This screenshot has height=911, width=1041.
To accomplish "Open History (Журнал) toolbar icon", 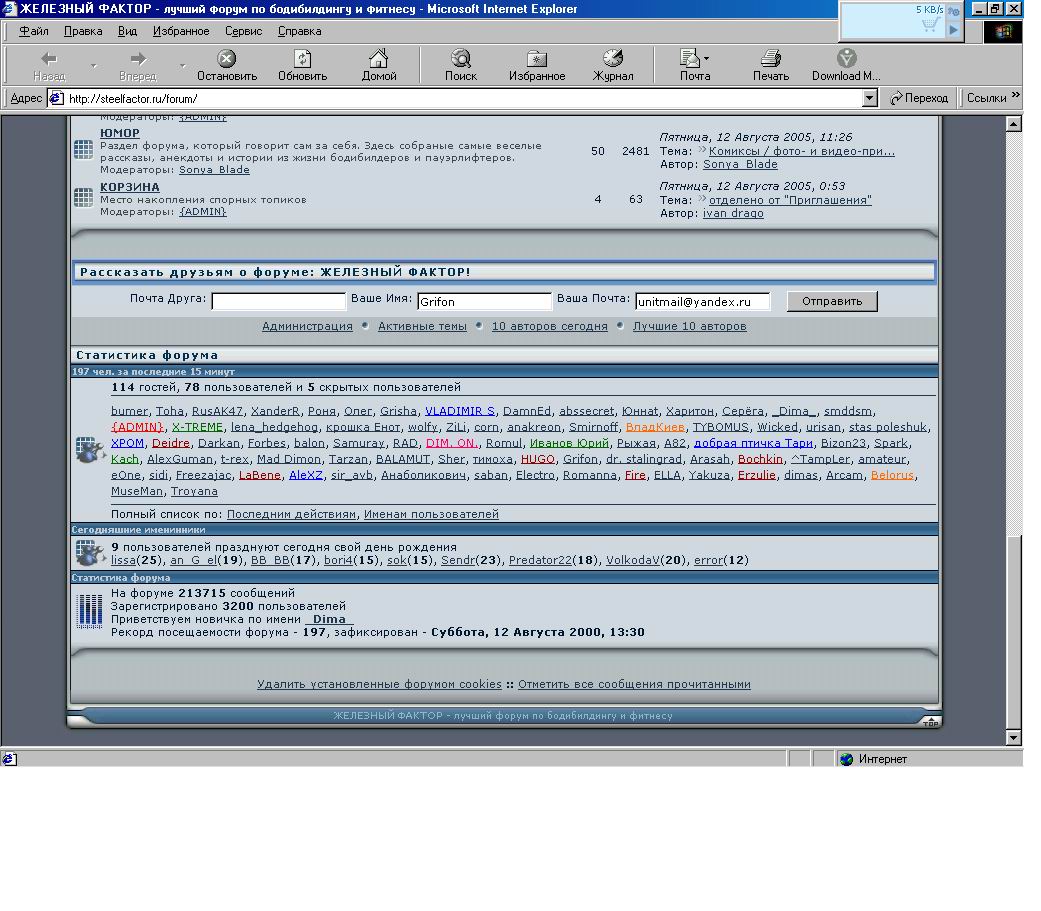I will (x=612, y=59).
